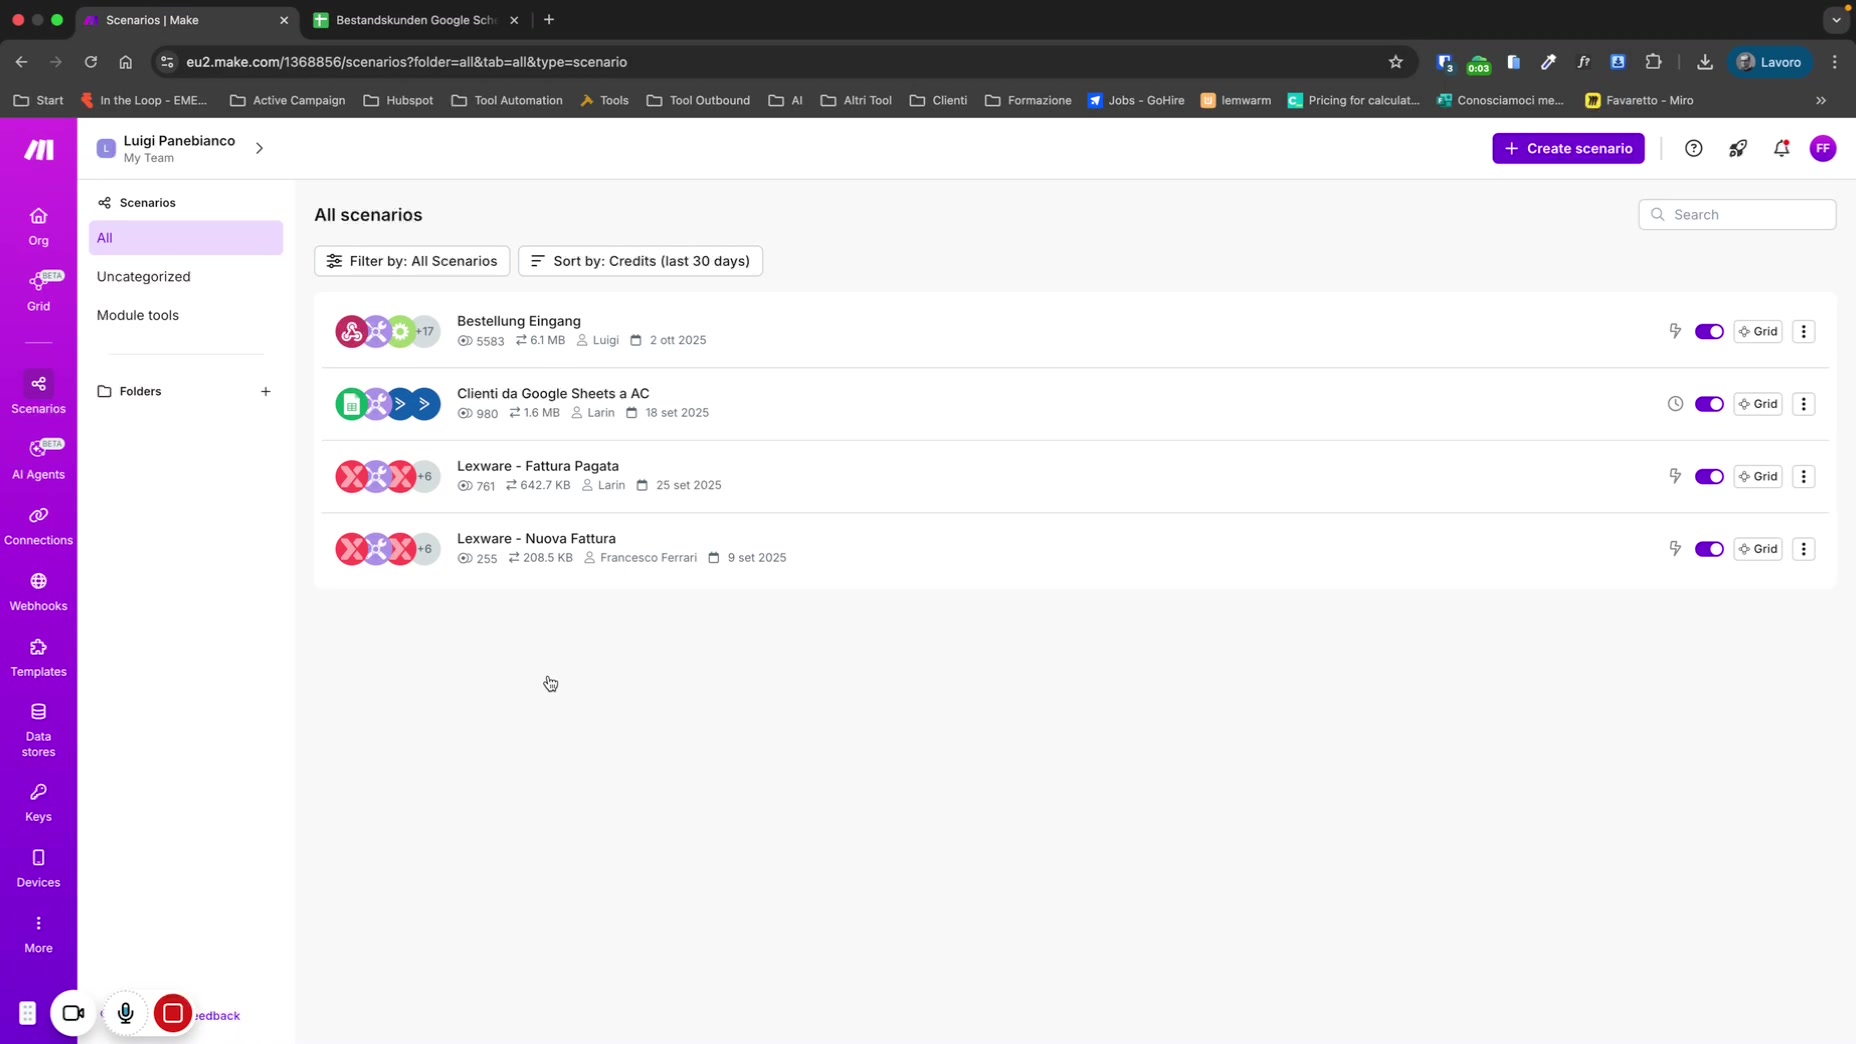
Task: Open Sort by: Credits dropdown
Action: tap(640, 261)
